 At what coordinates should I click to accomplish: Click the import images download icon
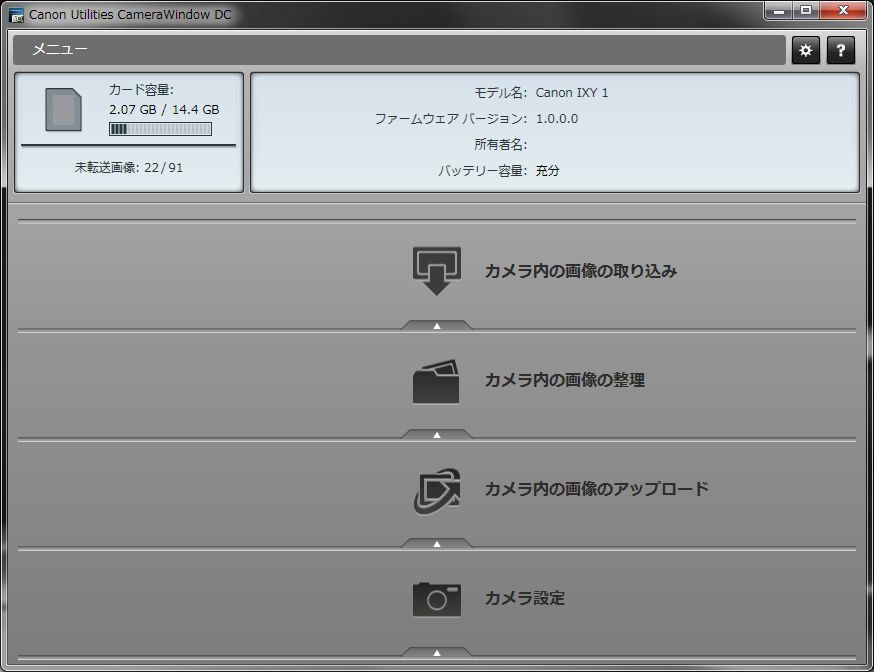click(x=436, y=271)
